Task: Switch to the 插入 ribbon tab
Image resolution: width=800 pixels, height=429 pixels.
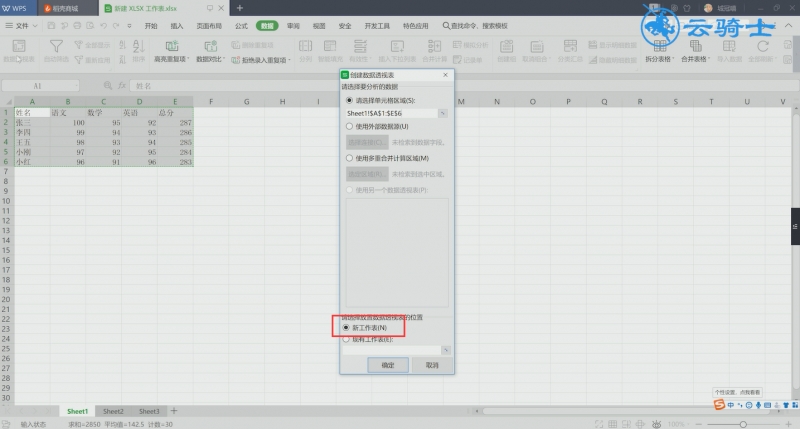Action: (177, 26)
